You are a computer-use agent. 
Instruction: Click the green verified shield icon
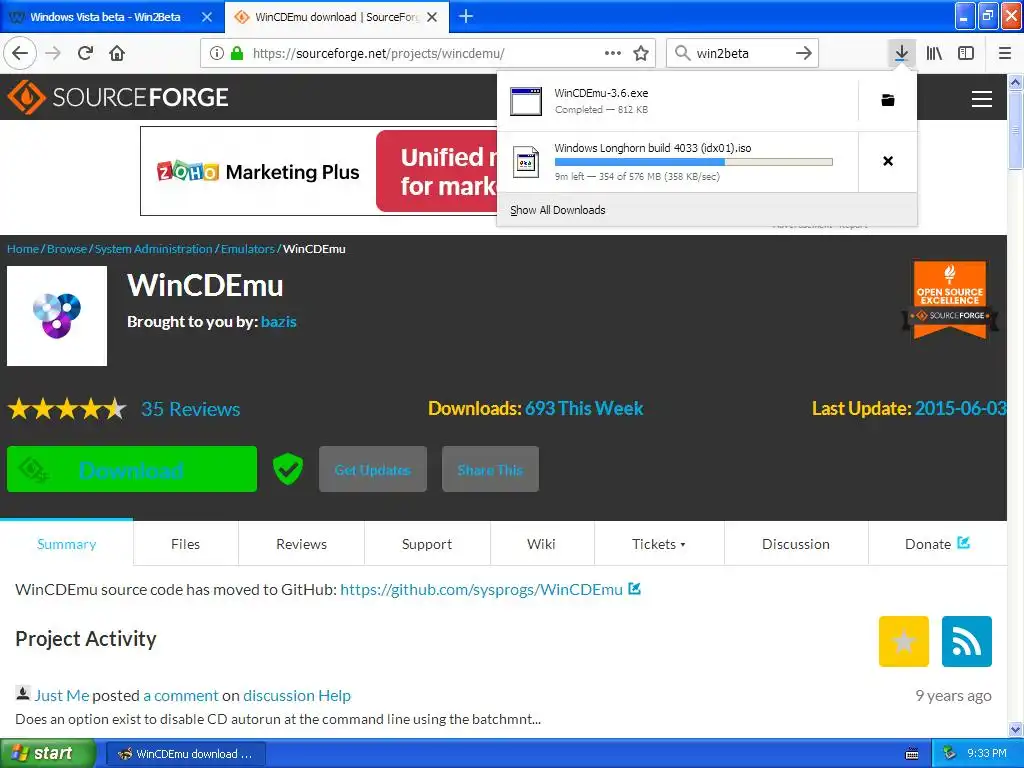point(287,469)
